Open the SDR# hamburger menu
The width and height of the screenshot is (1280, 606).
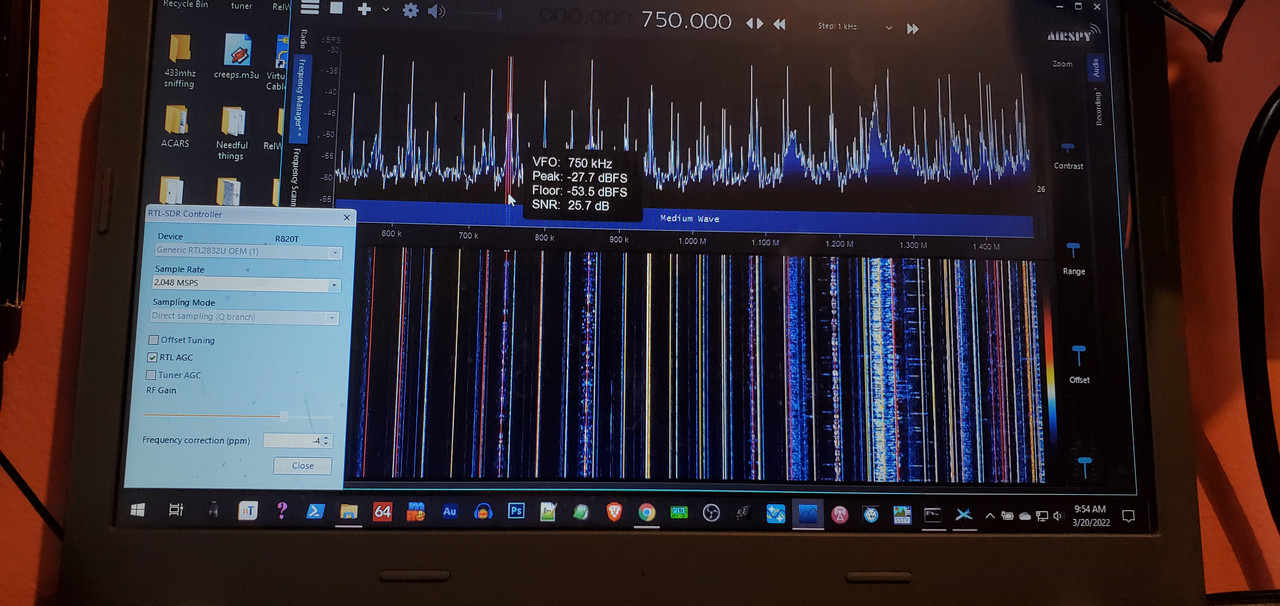(309, 8)
